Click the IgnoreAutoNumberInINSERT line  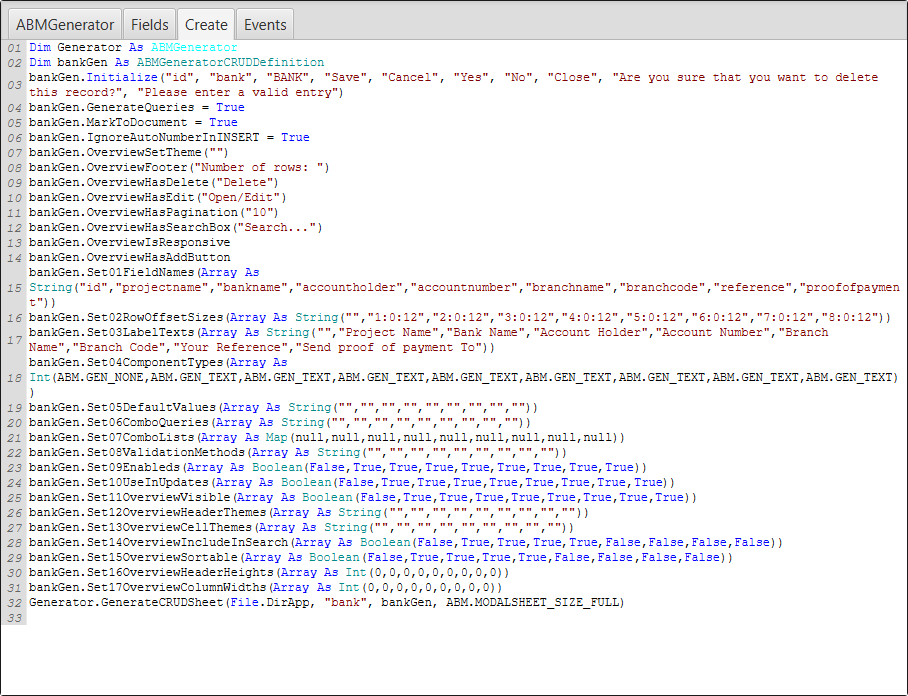tap(169, 138)
